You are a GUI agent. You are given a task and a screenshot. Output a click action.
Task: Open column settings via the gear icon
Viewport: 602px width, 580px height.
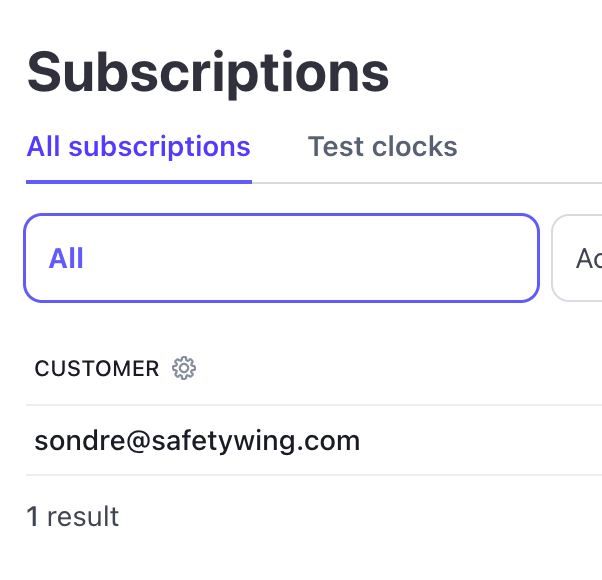click(184, 369)
